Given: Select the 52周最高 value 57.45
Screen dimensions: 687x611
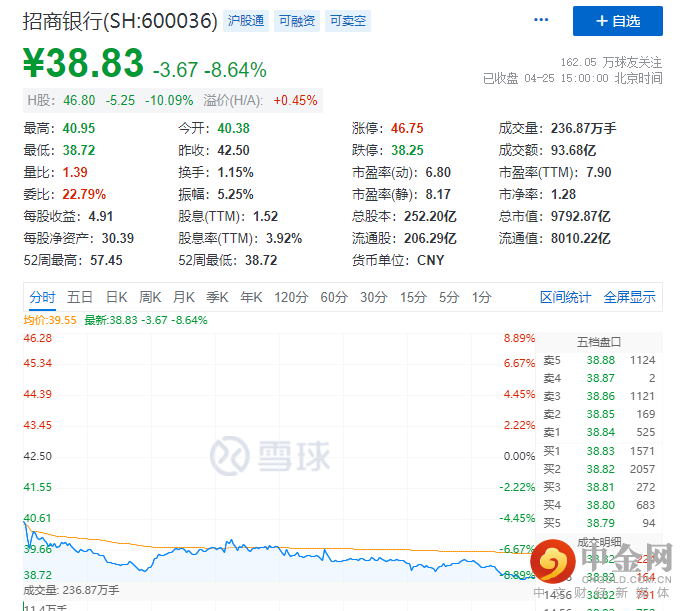Looking at the screenshot, I should [x=106, y=260].
